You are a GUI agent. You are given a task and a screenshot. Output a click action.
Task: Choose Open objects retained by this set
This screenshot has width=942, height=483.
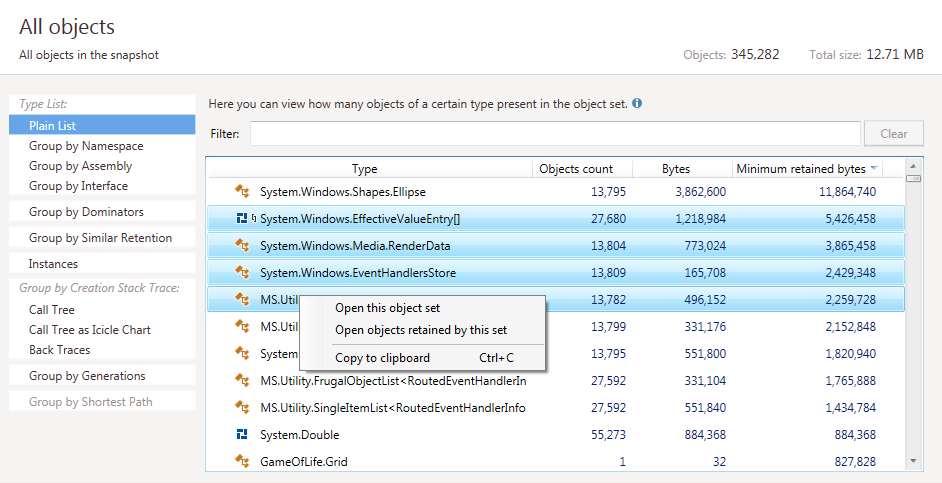(x=420, y=330)
